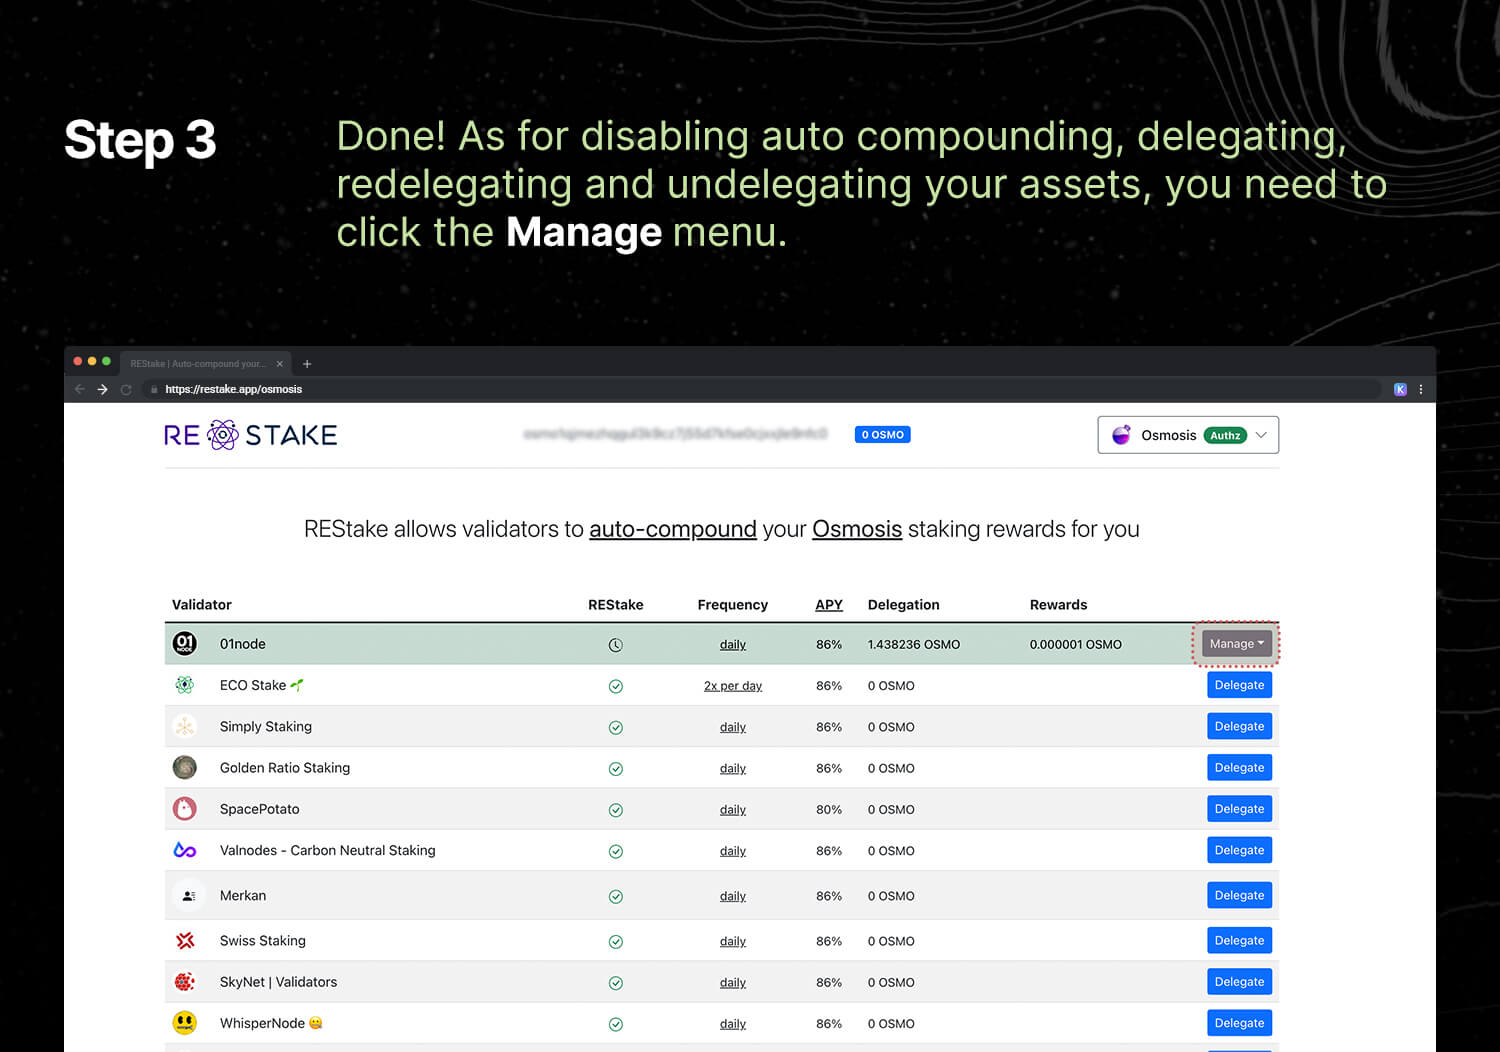Click daily frequency link for Simply Staking
Image resolution: width=1500 pixels, height=1052 pixels.
click(x=733, y=727)
